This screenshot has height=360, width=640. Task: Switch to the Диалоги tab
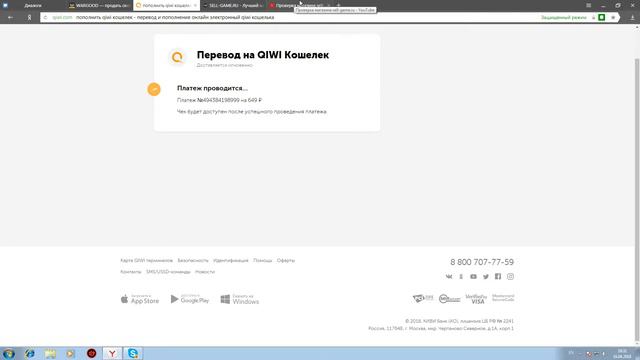(33, 5)
